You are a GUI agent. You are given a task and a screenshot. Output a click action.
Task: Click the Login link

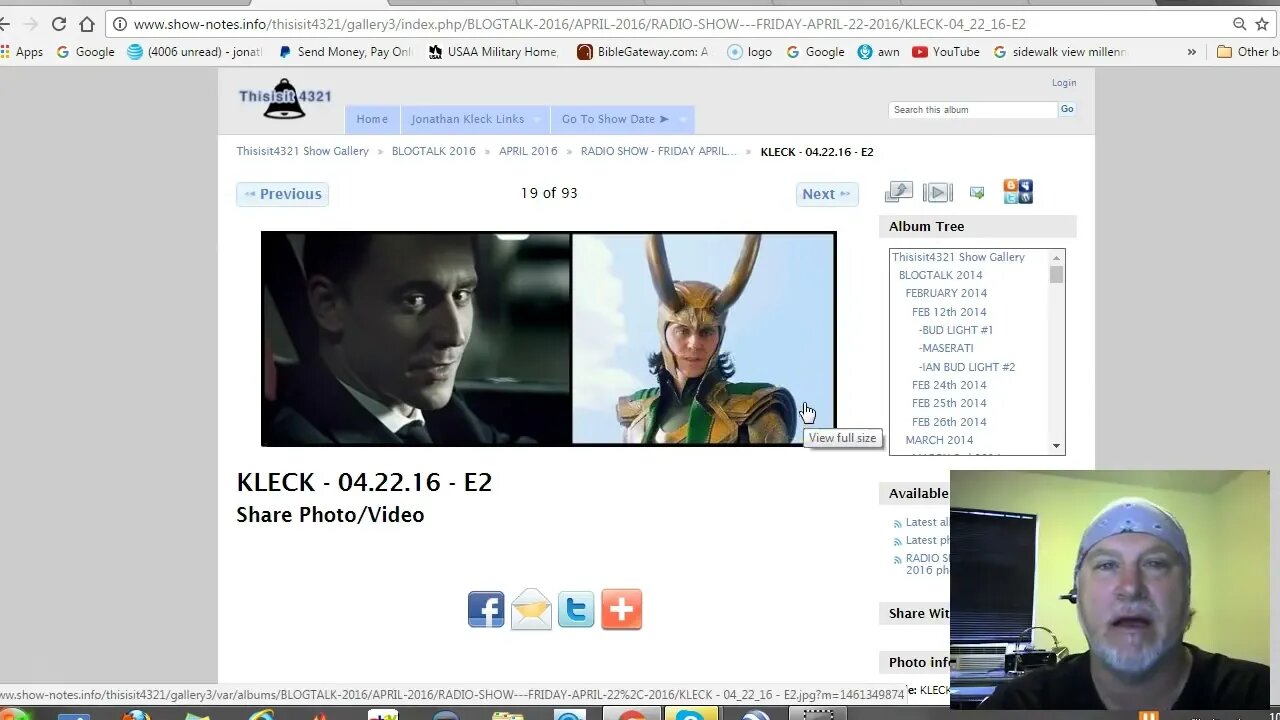pyautogui.click(x=1064, y=83)
